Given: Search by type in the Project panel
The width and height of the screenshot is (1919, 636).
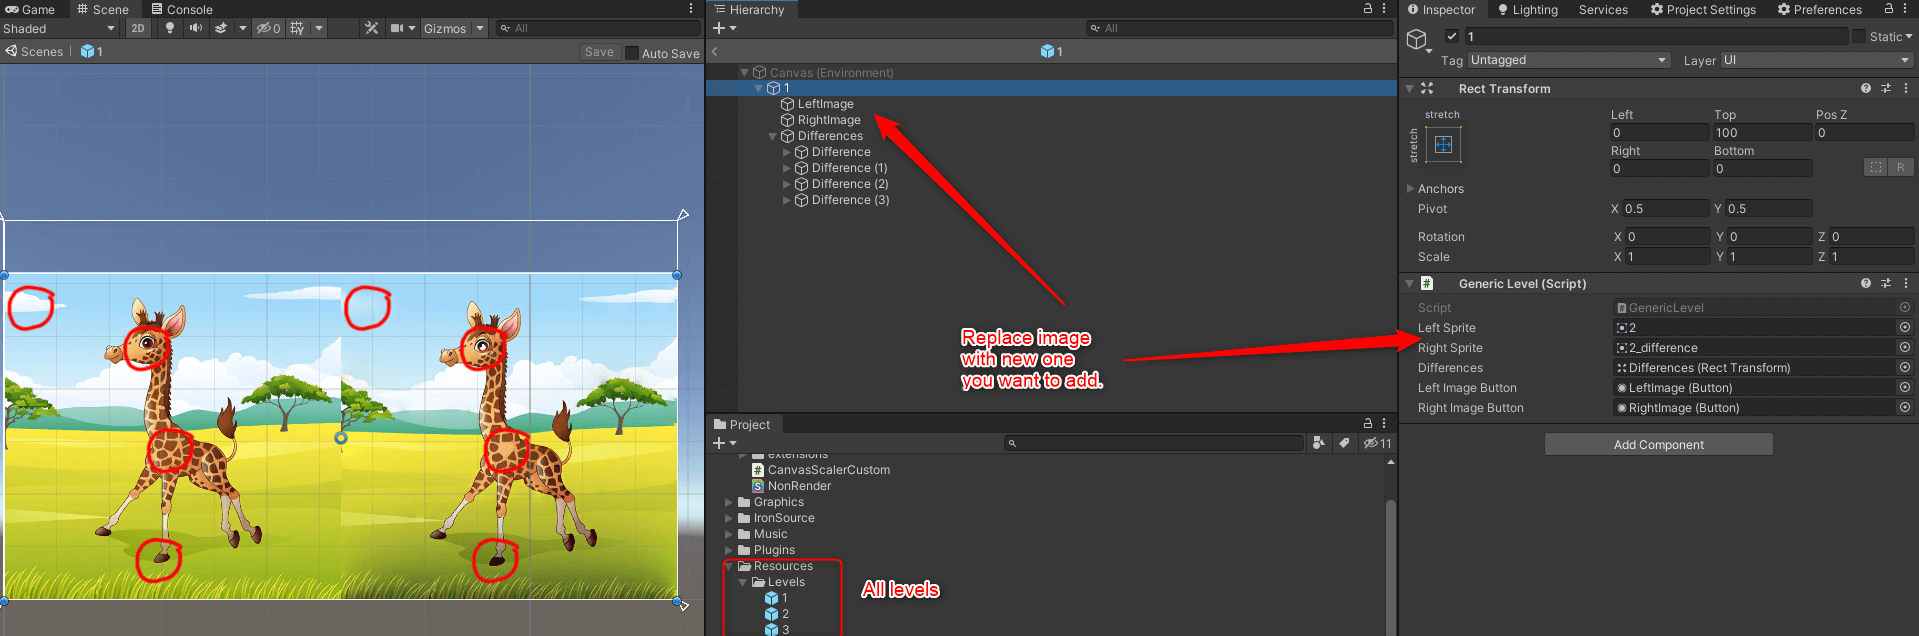Looking at the screenshot, I should (x=1319, y=443).
